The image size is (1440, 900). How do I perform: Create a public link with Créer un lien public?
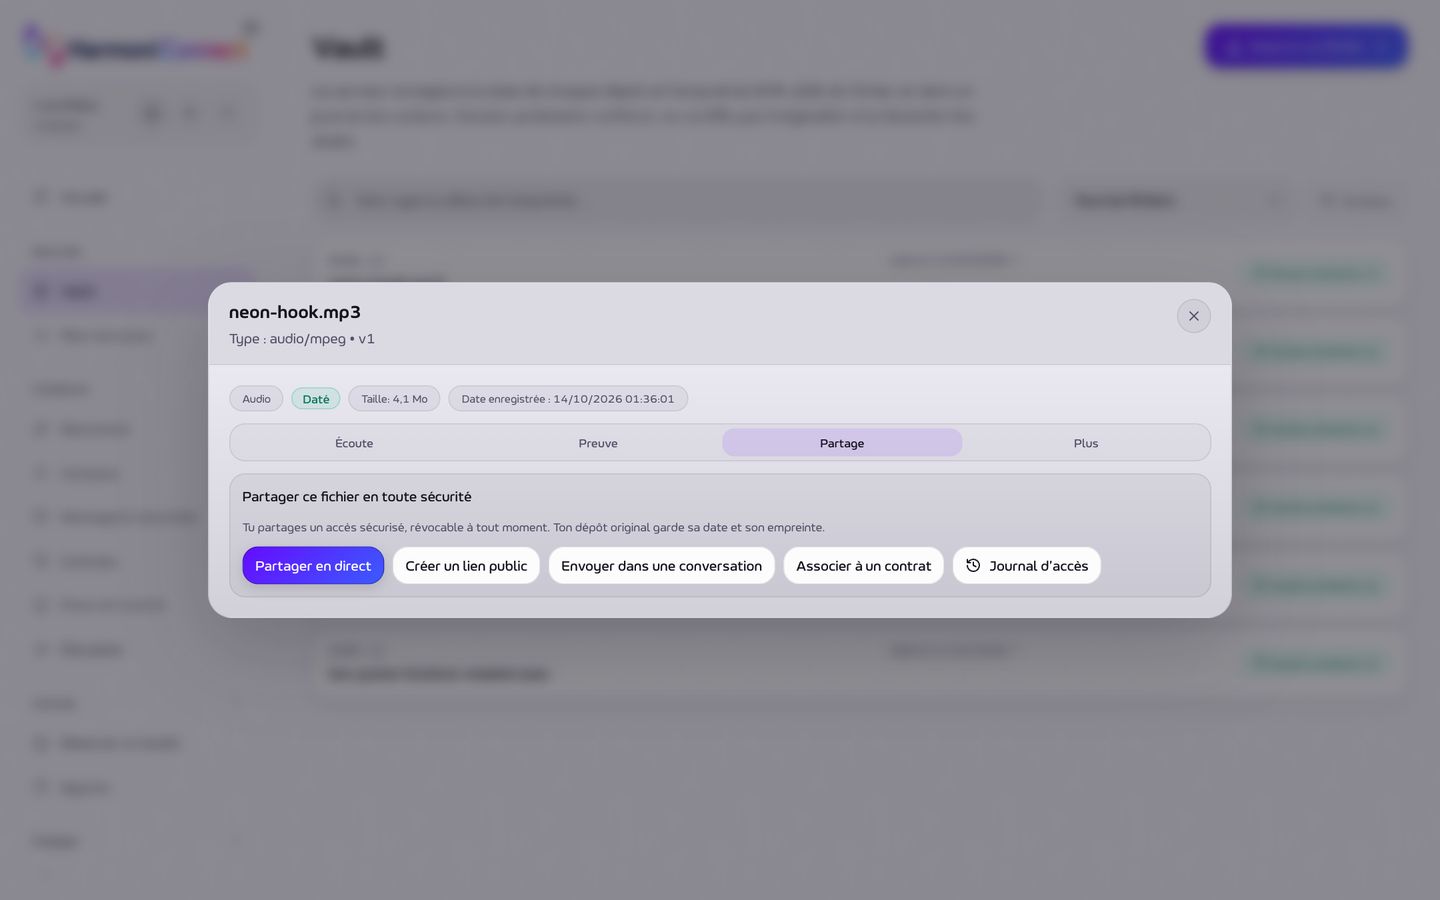click(x=466, y=566)
